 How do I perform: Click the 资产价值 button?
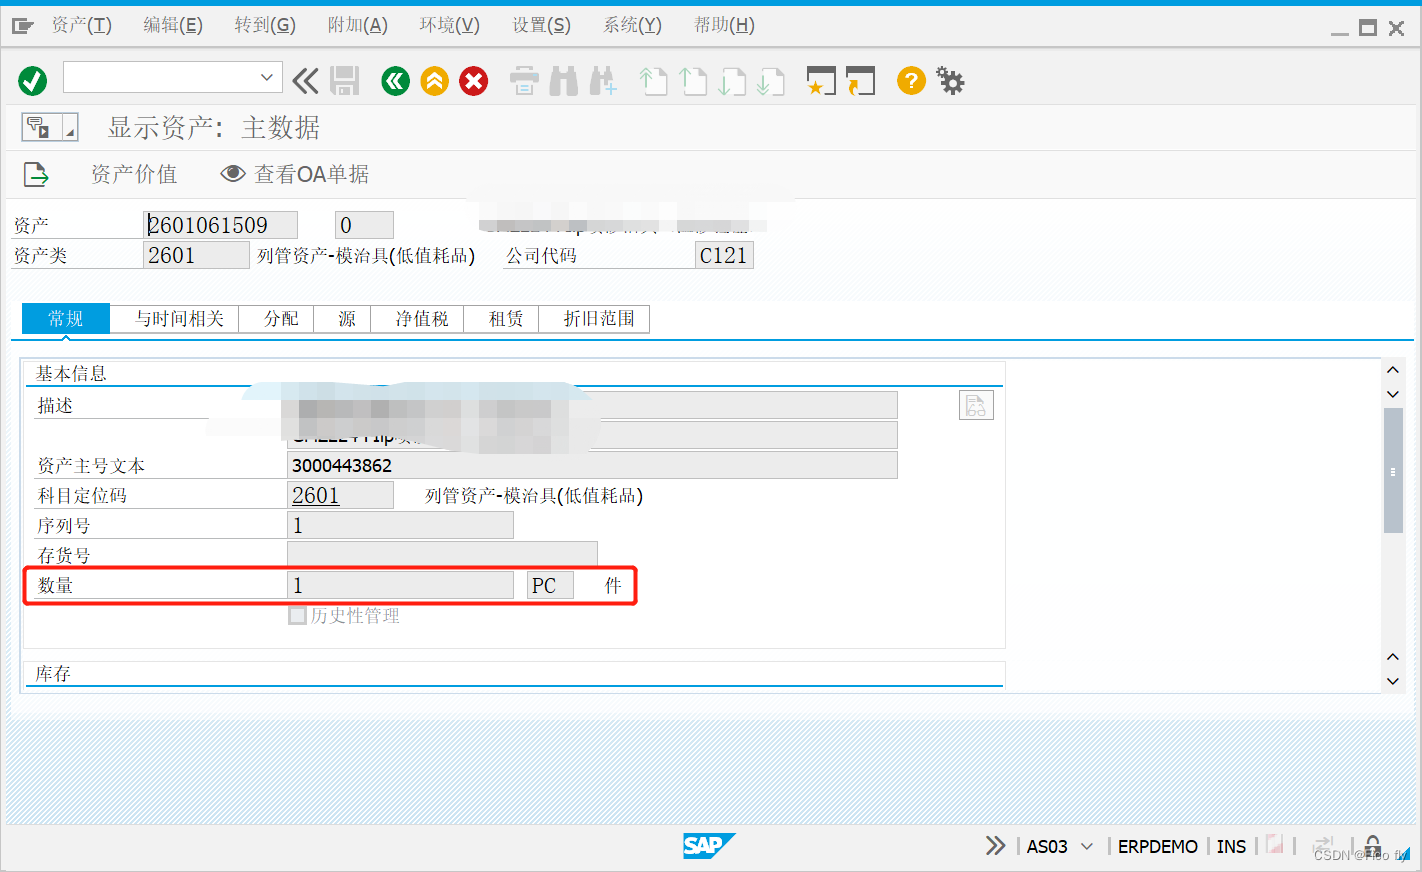point(134,174)
